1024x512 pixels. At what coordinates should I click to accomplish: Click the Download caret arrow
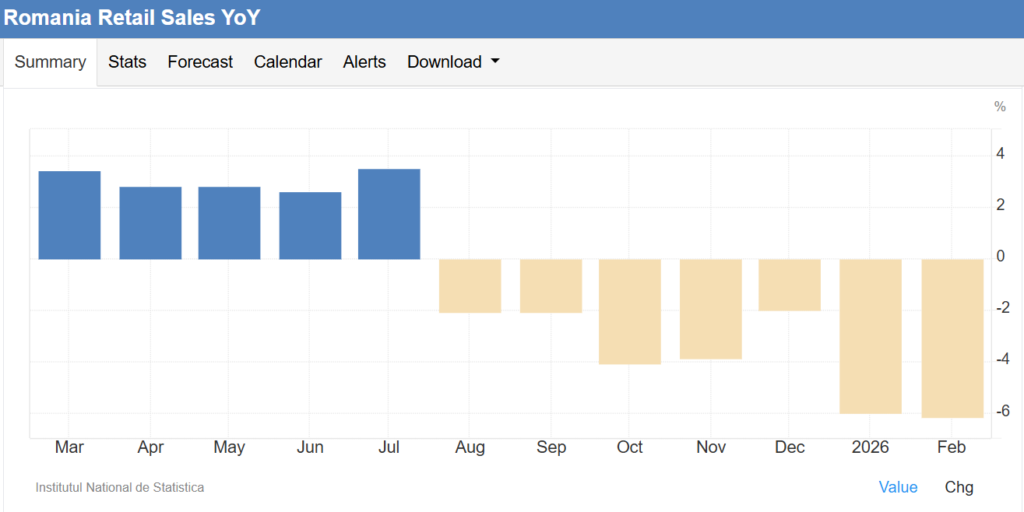(494, 62)
